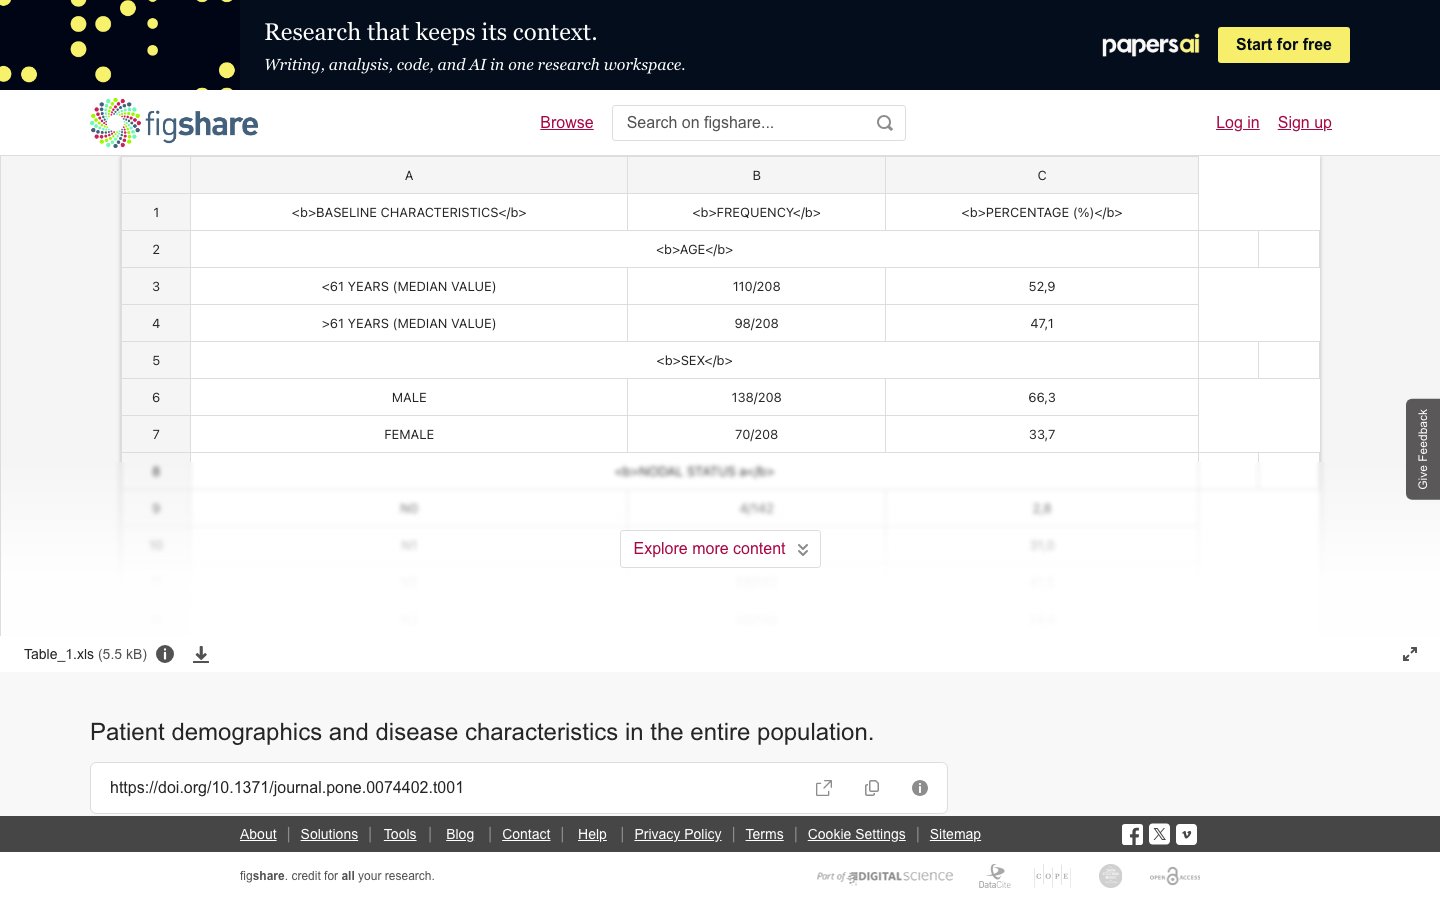Click the DOI info icon
The image size is (1440, 900).
tap(920, 788)
